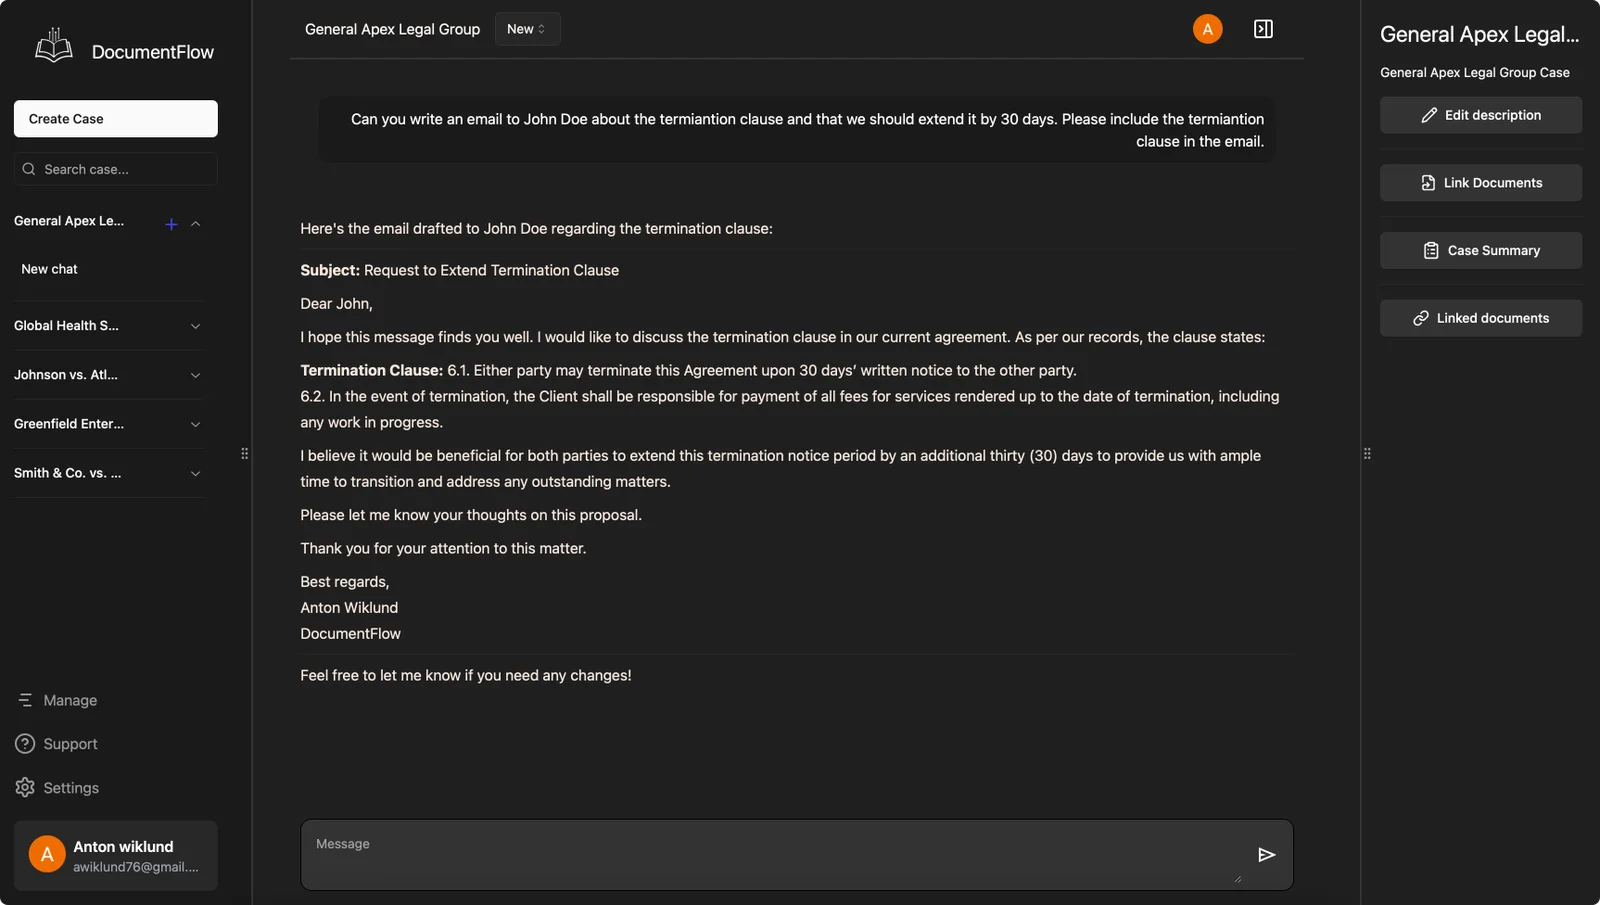Open Settings via the gear icon
The width and height of the screenshot is (1600, 905).
(x=25, y=788)
